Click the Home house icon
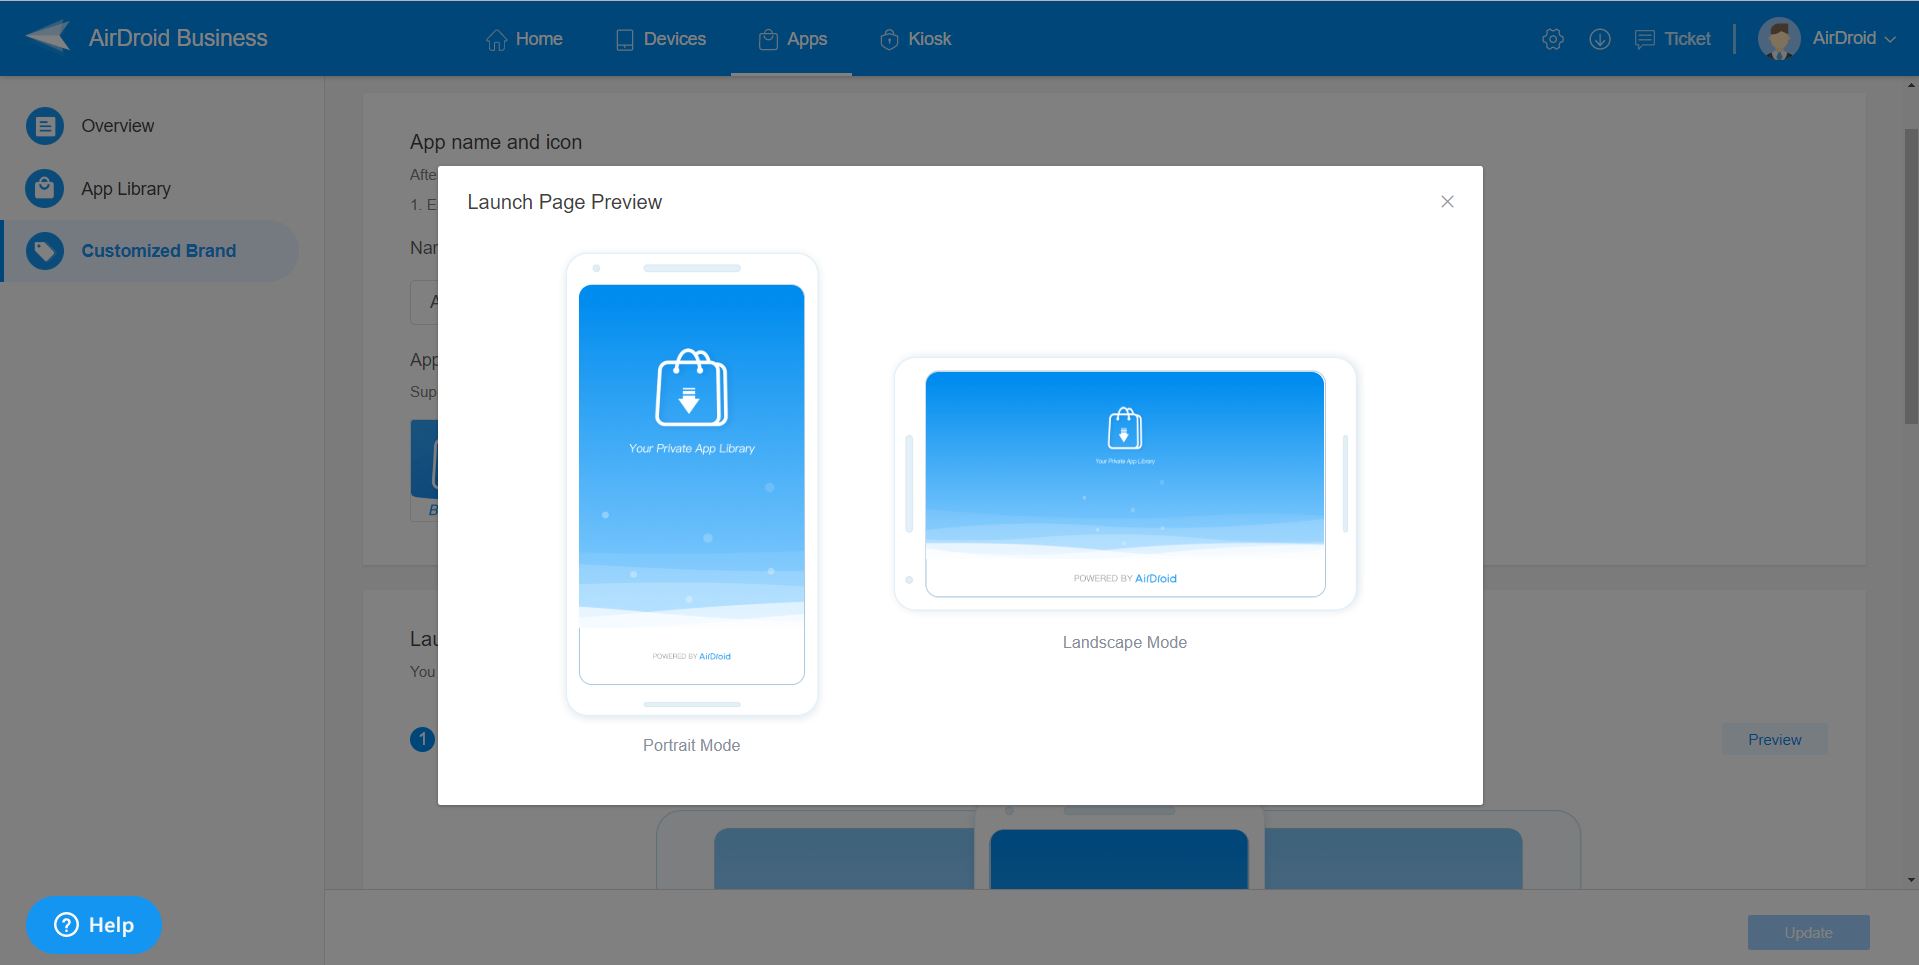The height and width of the screenshot is (965, 1919). coord(496,40)
